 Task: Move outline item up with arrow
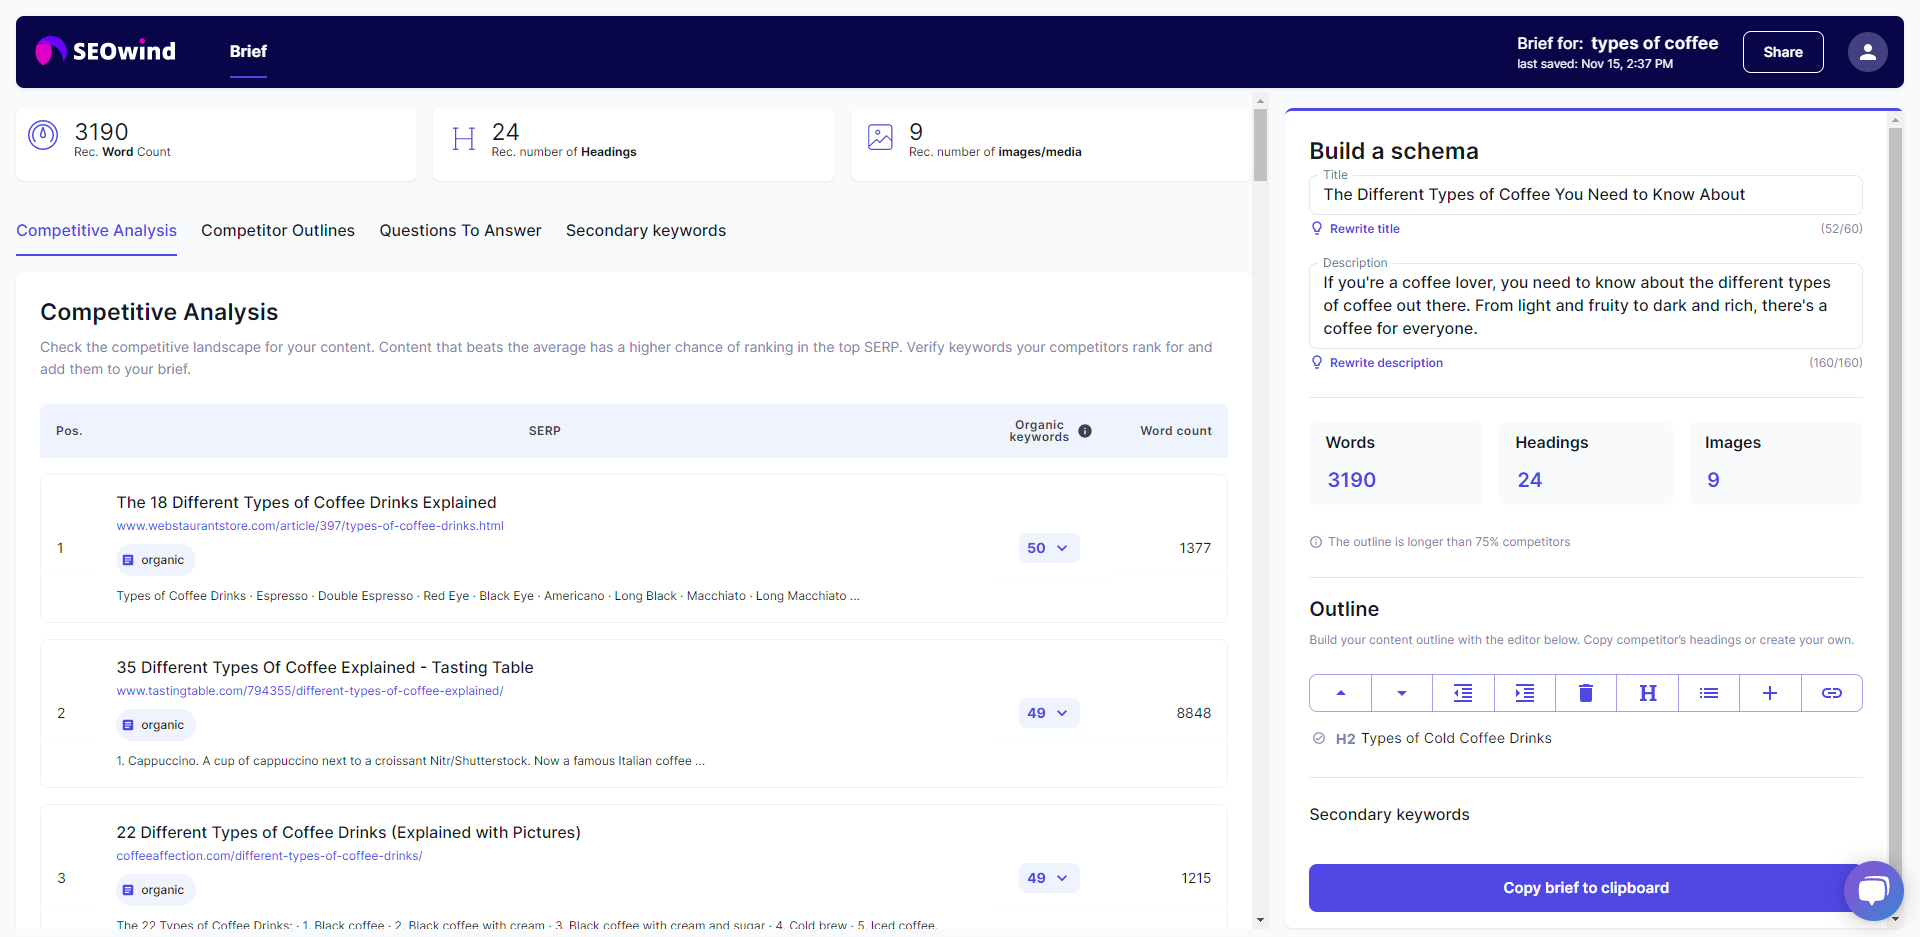coord(1340,693)
